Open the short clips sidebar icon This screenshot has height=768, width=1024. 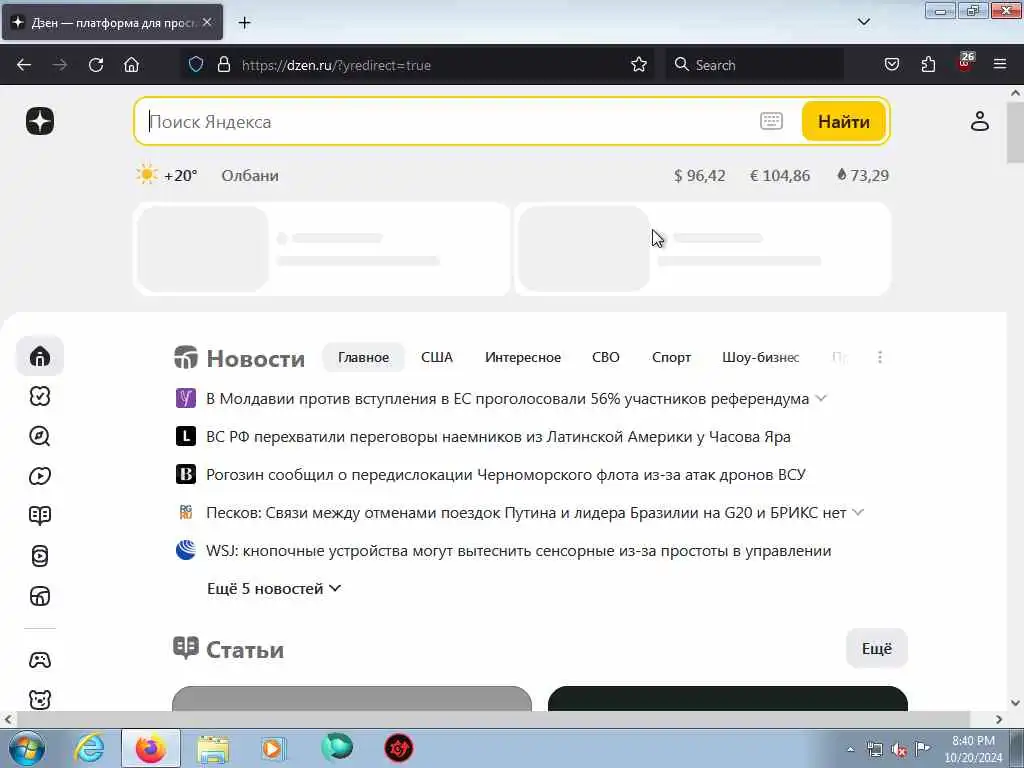pos(40,556)
